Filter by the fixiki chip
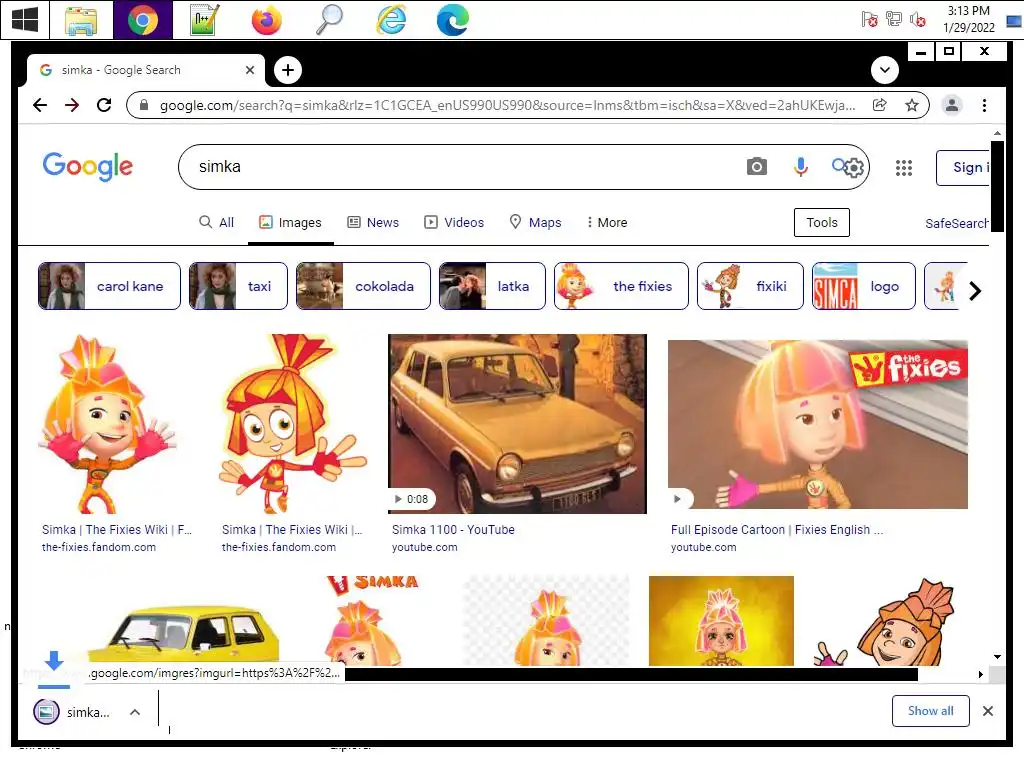This screenshot has height=768, width=1024. pos(750,286)
